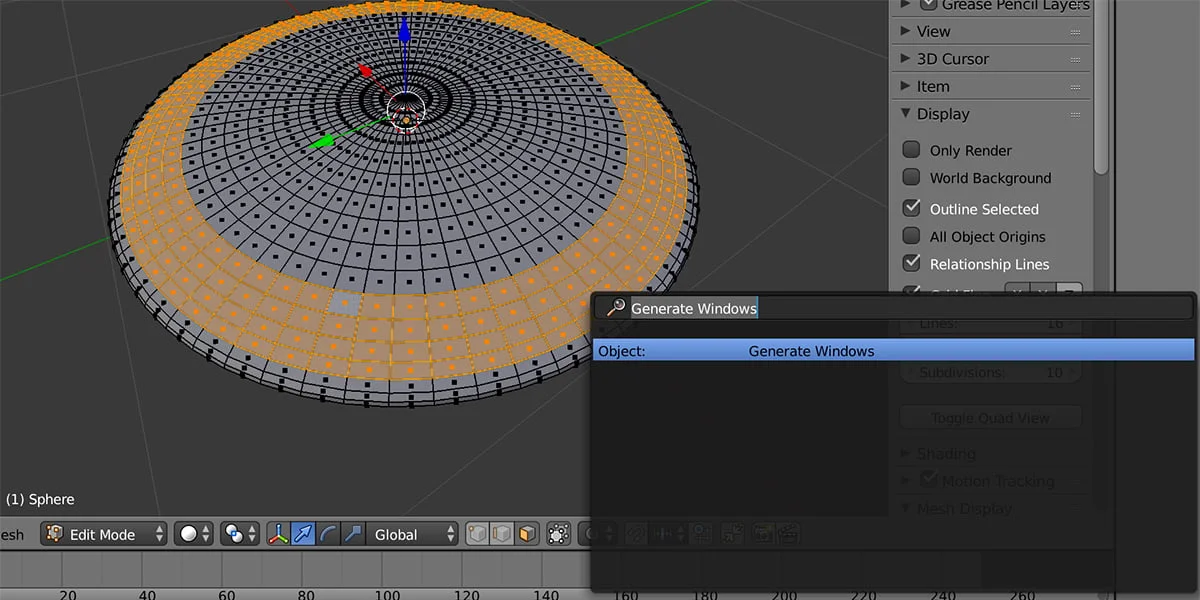Activate the Scale manipulator
Image resolution: width=1200 pixels, height=600 pixels.
pyautogui.click(x=351, y=533)
